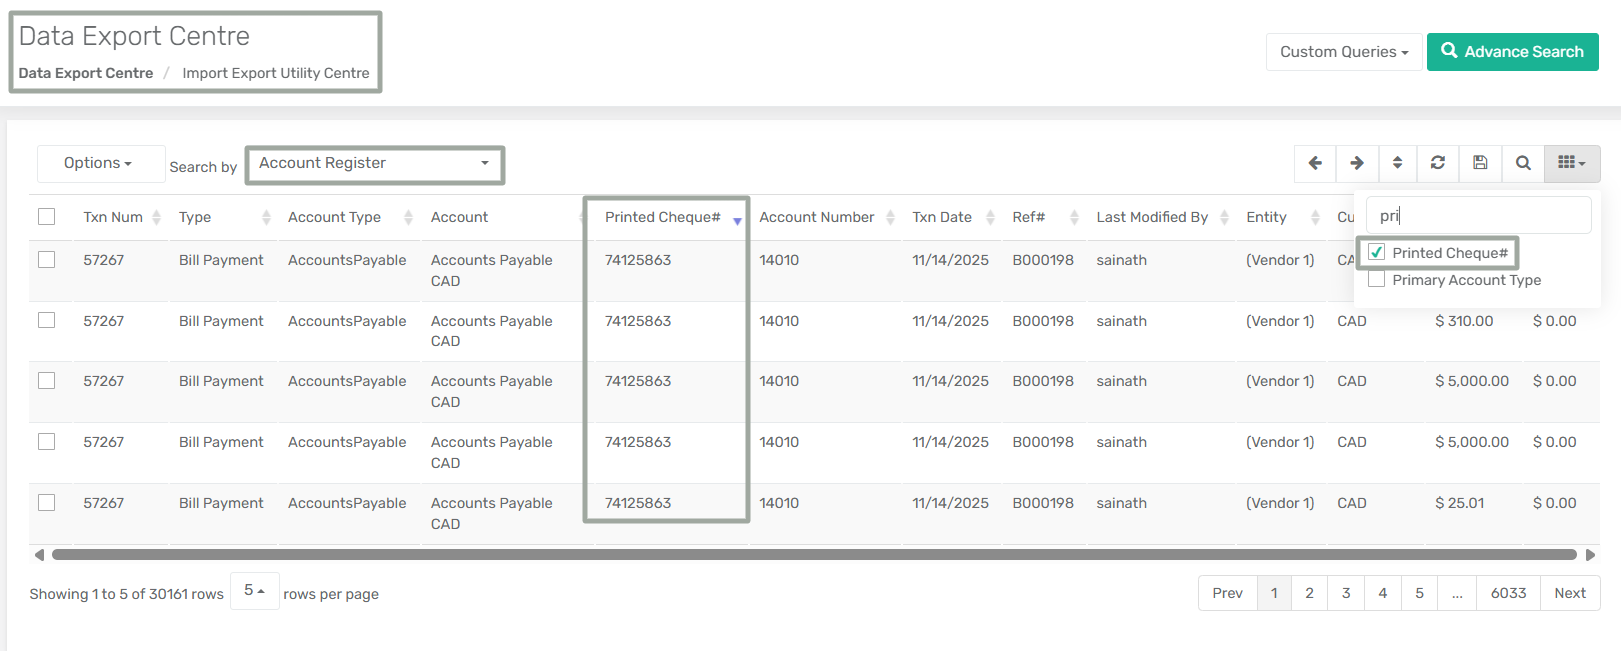
Task: Open the Account Register search dropdown
Action: point(374,164)
